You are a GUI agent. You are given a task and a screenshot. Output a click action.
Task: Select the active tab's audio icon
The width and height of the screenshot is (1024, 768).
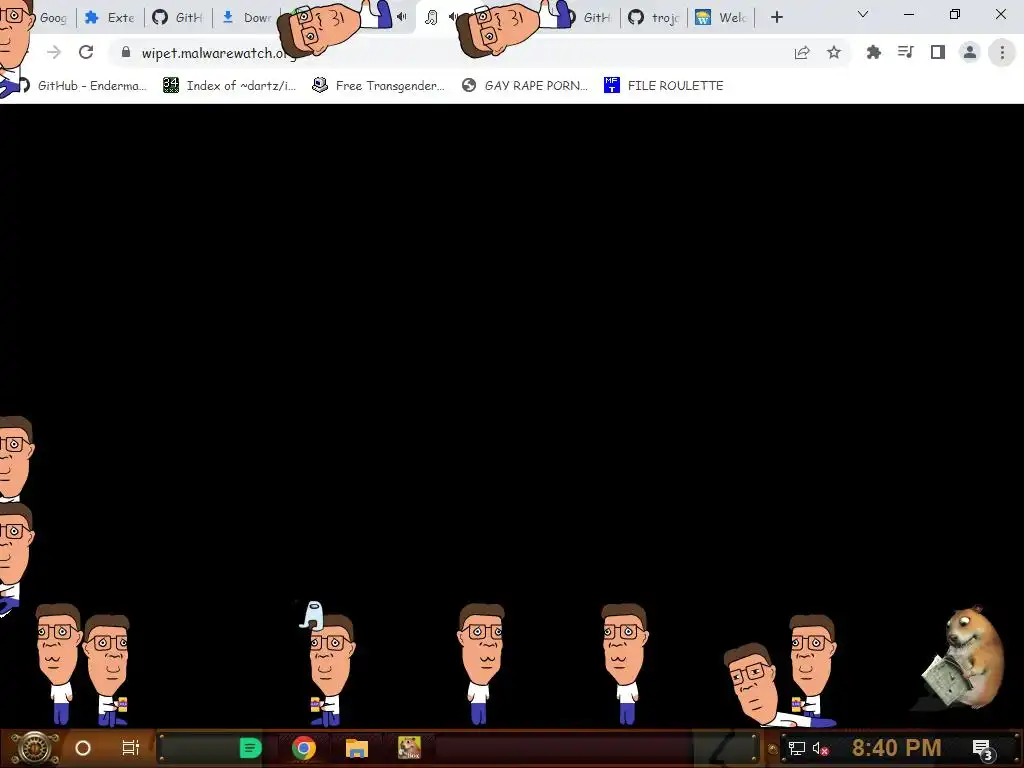point(452,17)
